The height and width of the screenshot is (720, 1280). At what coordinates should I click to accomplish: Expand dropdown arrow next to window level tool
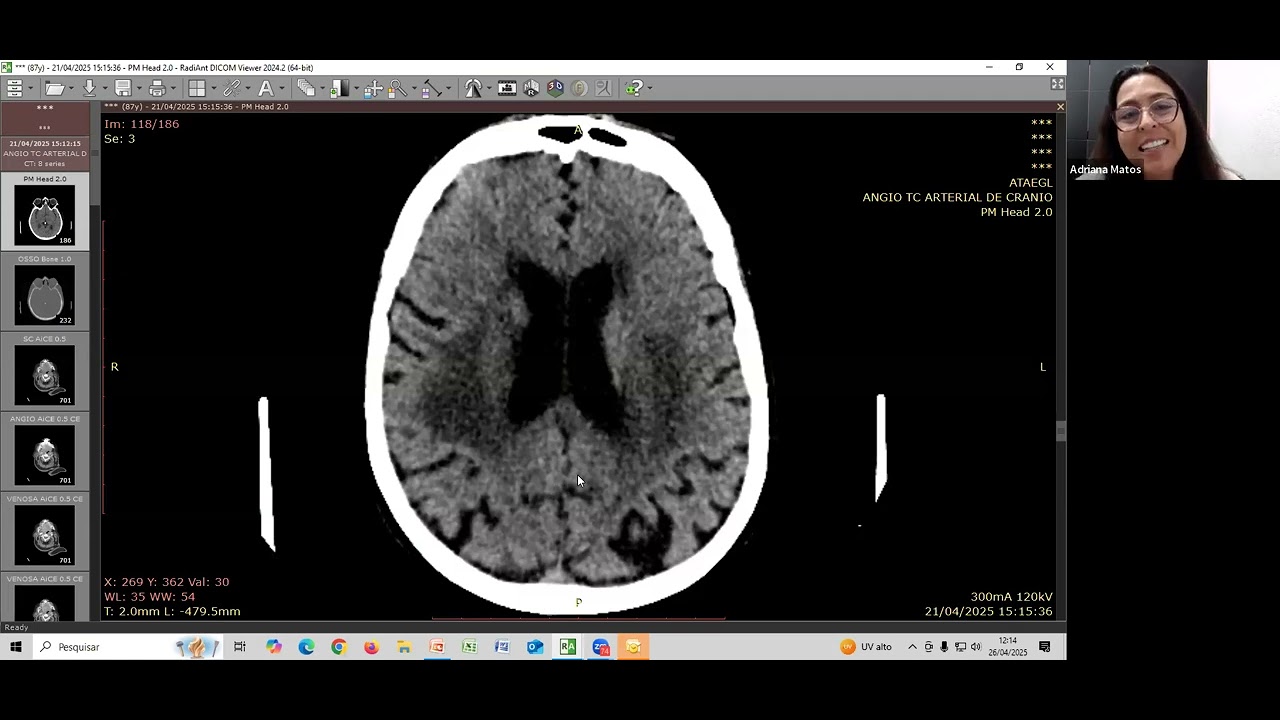point(355,89)
